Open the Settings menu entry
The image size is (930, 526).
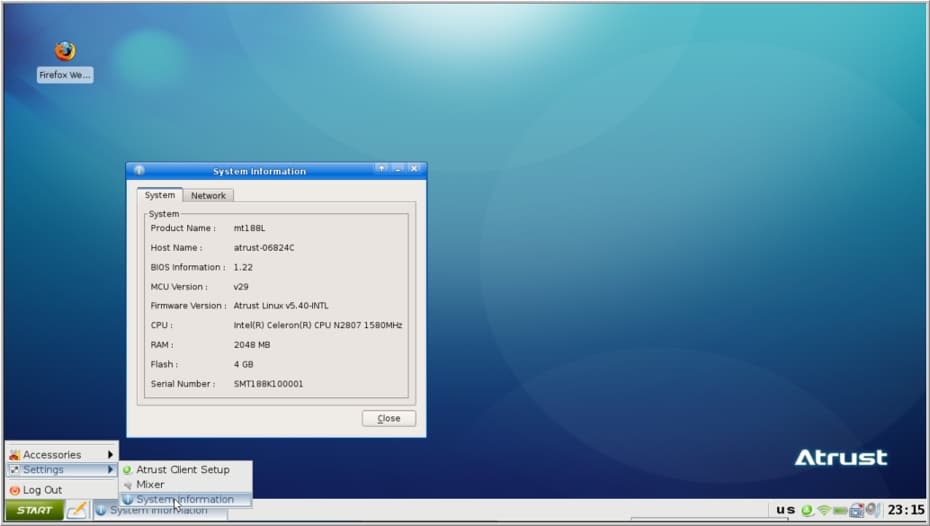pos(62,470)
